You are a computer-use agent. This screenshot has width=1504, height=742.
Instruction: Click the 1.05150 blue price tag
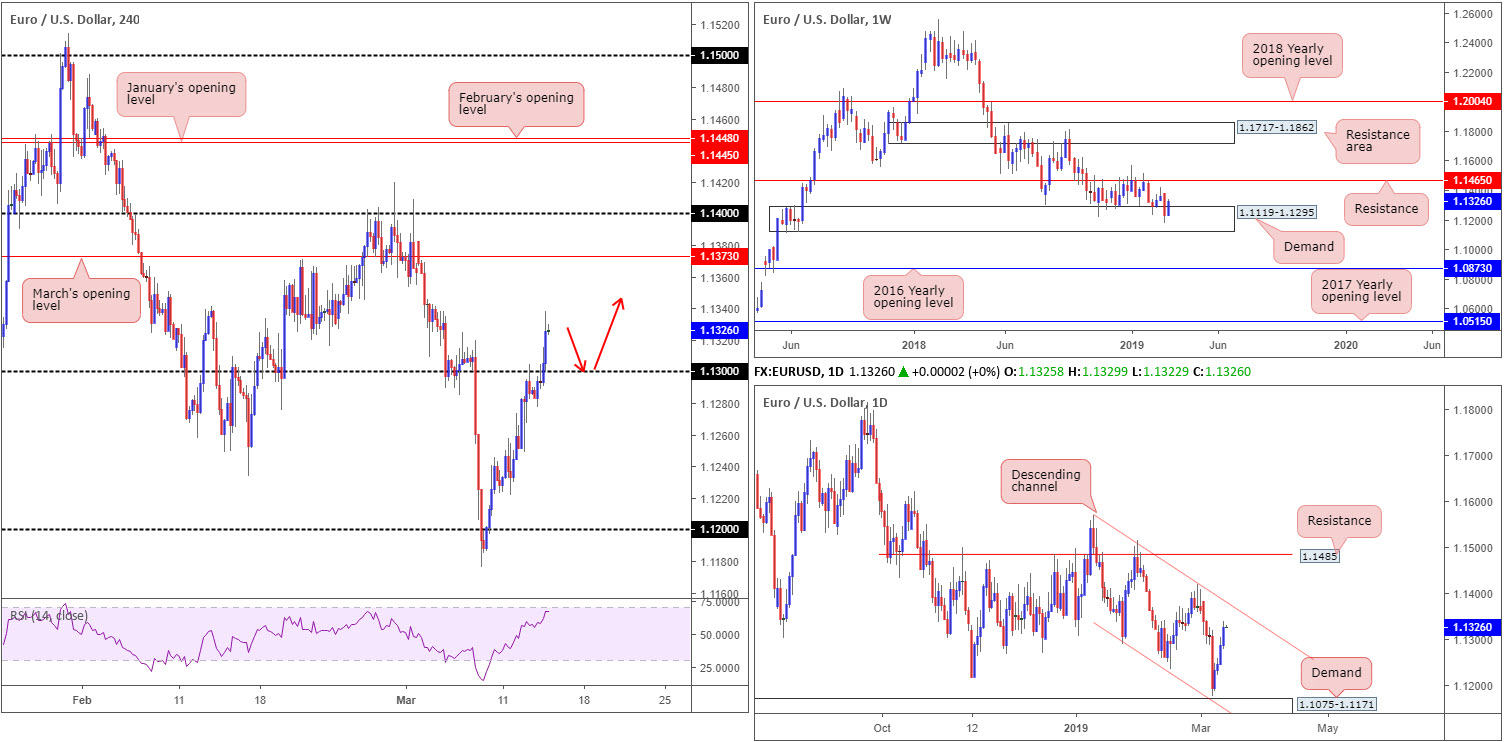click(x=1473, y=321)
